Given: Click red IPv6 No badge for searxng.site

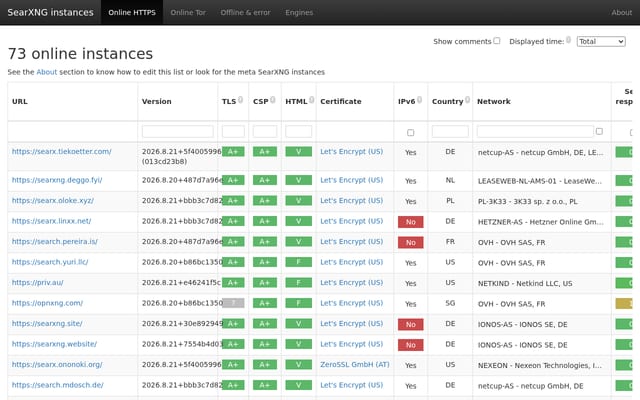Looking at the screenshot, I should 411,324.
